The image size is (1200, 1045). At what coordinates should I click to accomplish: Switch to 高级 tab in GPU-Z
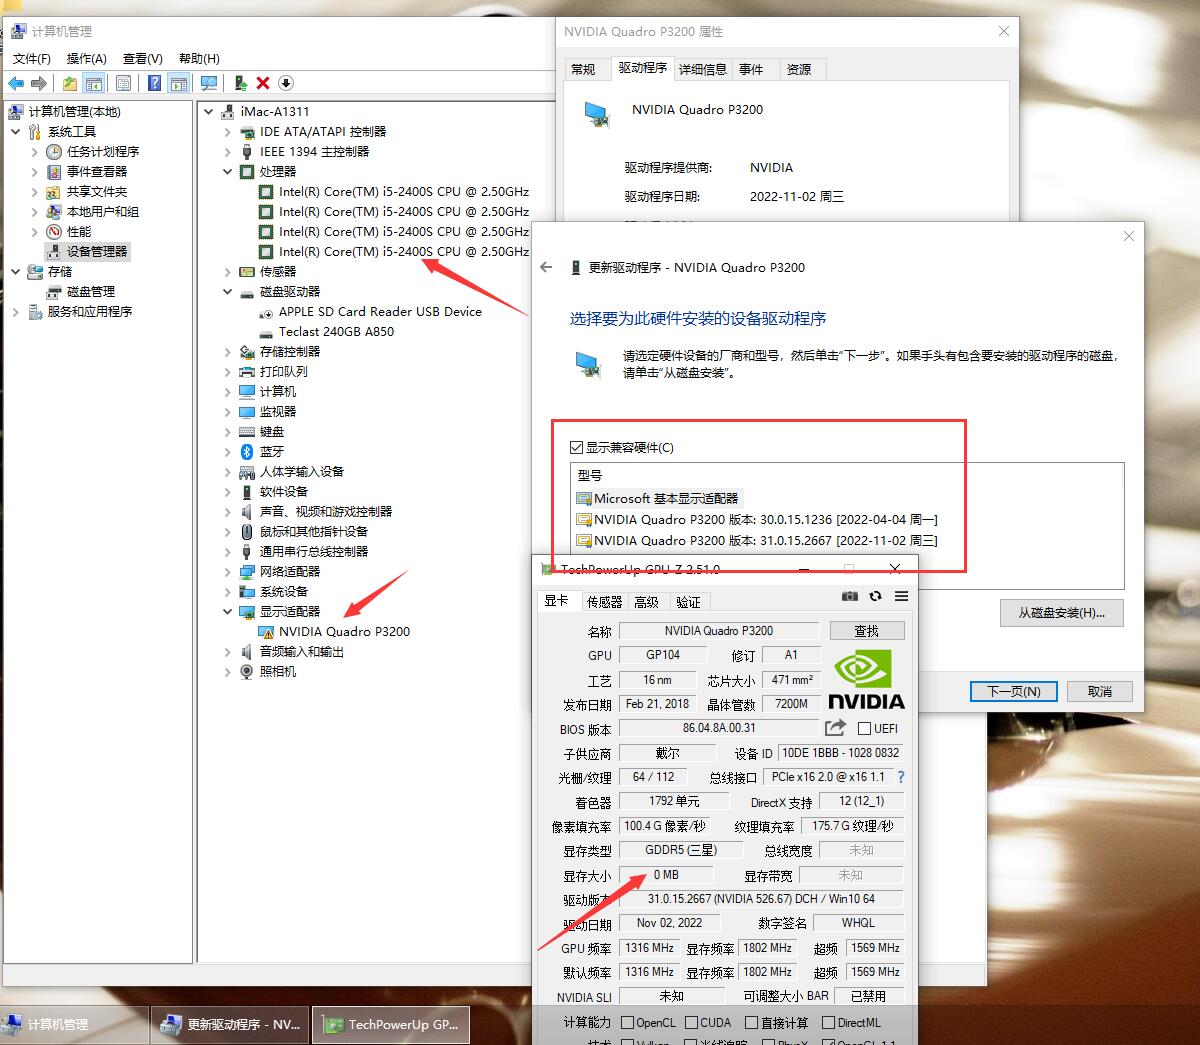pos(647,601)
